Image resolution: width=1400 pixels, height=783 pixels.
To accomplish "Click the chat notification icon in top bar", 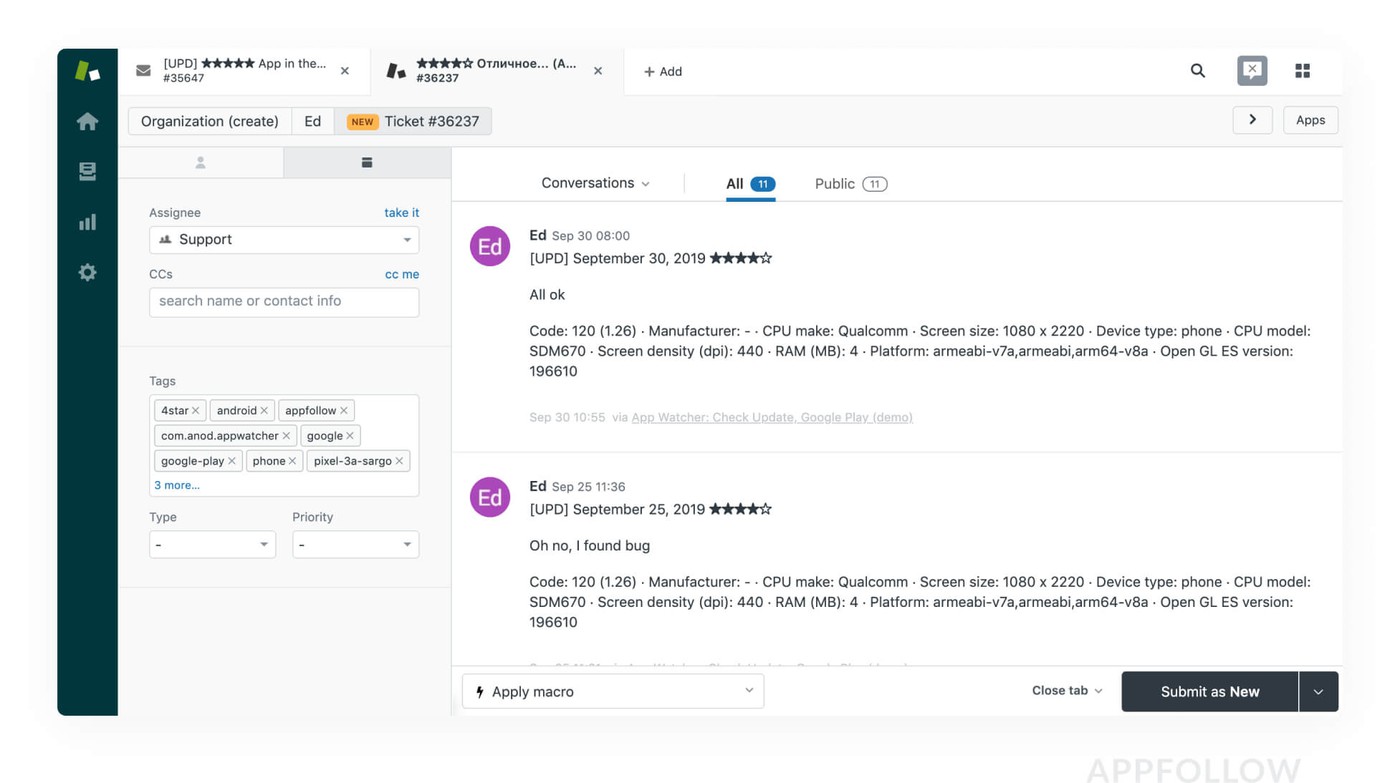I will pyautogui.click(x=1251, y=71).
